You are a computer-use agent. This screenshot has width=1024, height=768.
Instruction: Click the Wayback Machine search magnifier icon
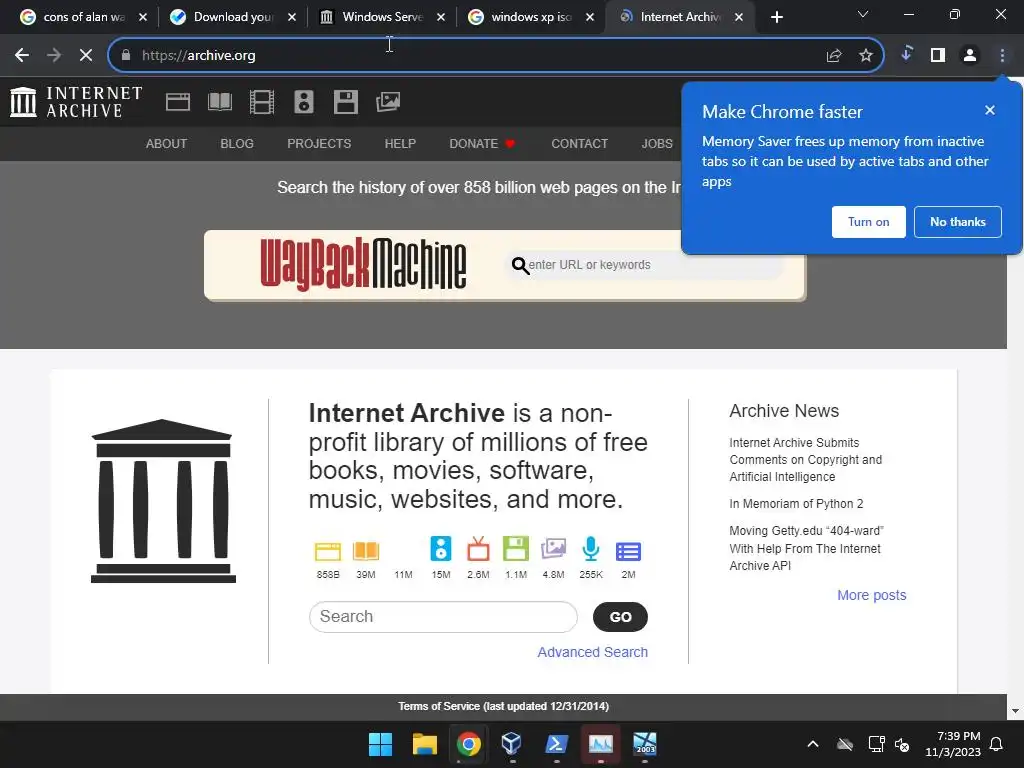(x=520, y=265)
